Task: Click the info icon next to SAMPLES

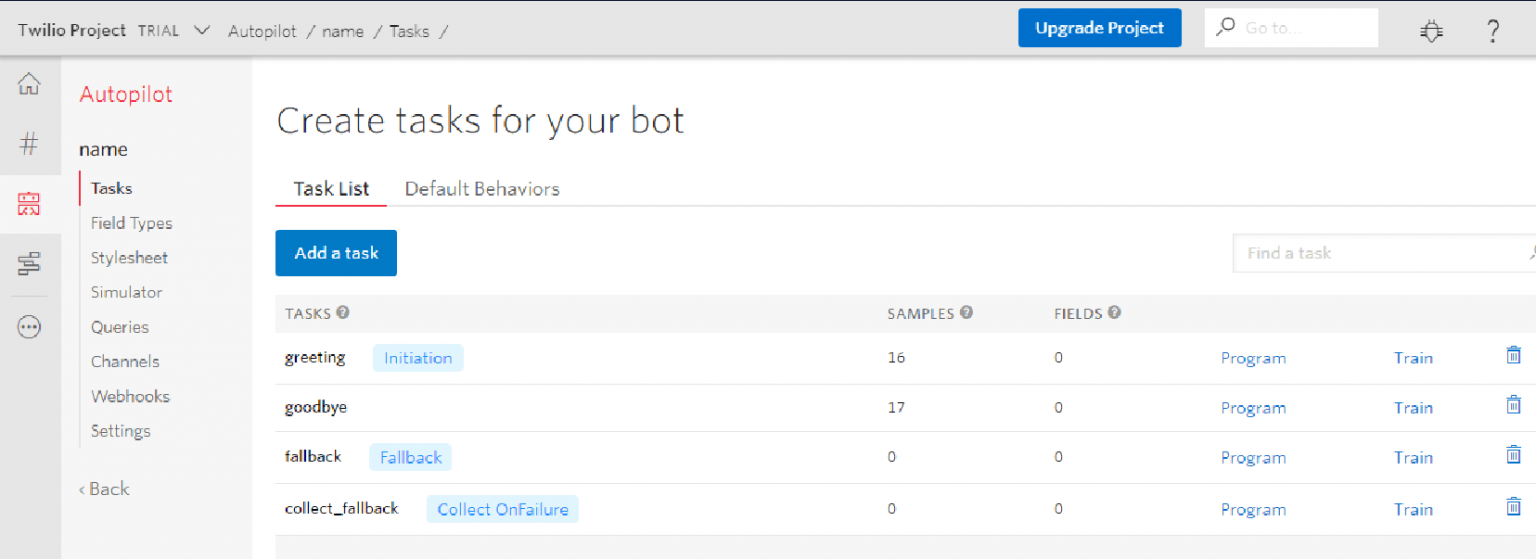Action: click(x=966, y=312)
